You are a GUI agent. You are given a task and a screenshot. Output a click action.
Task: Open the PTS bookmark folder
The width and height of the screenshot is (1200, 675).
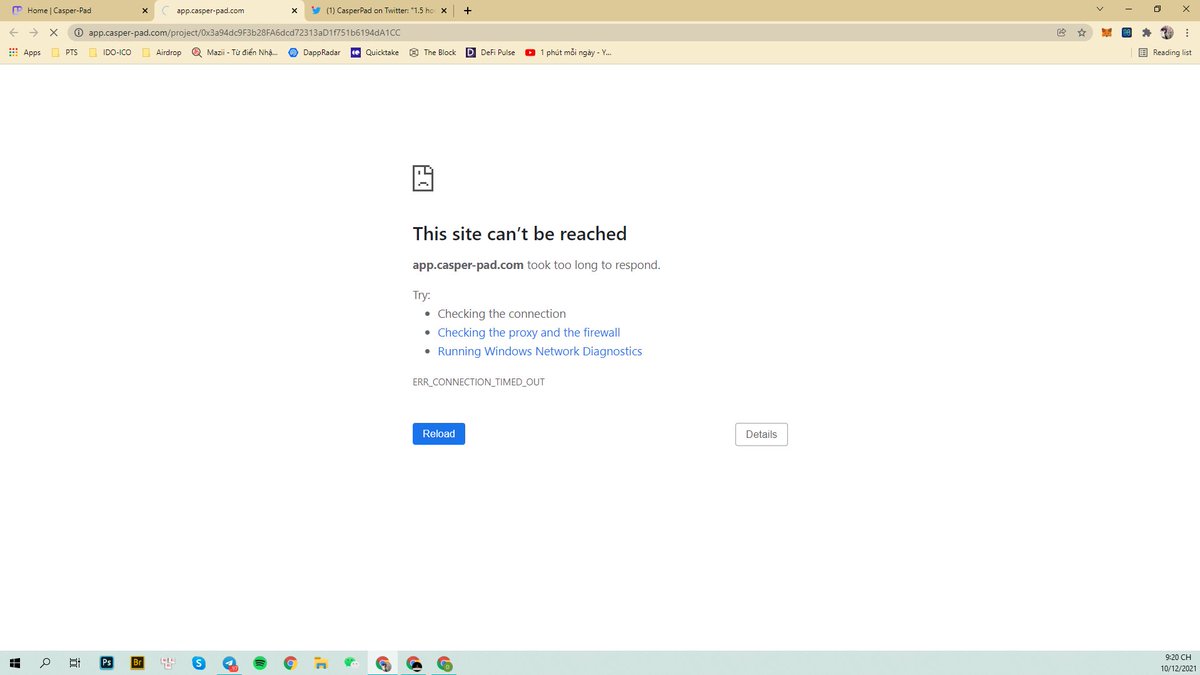[64, 52]
